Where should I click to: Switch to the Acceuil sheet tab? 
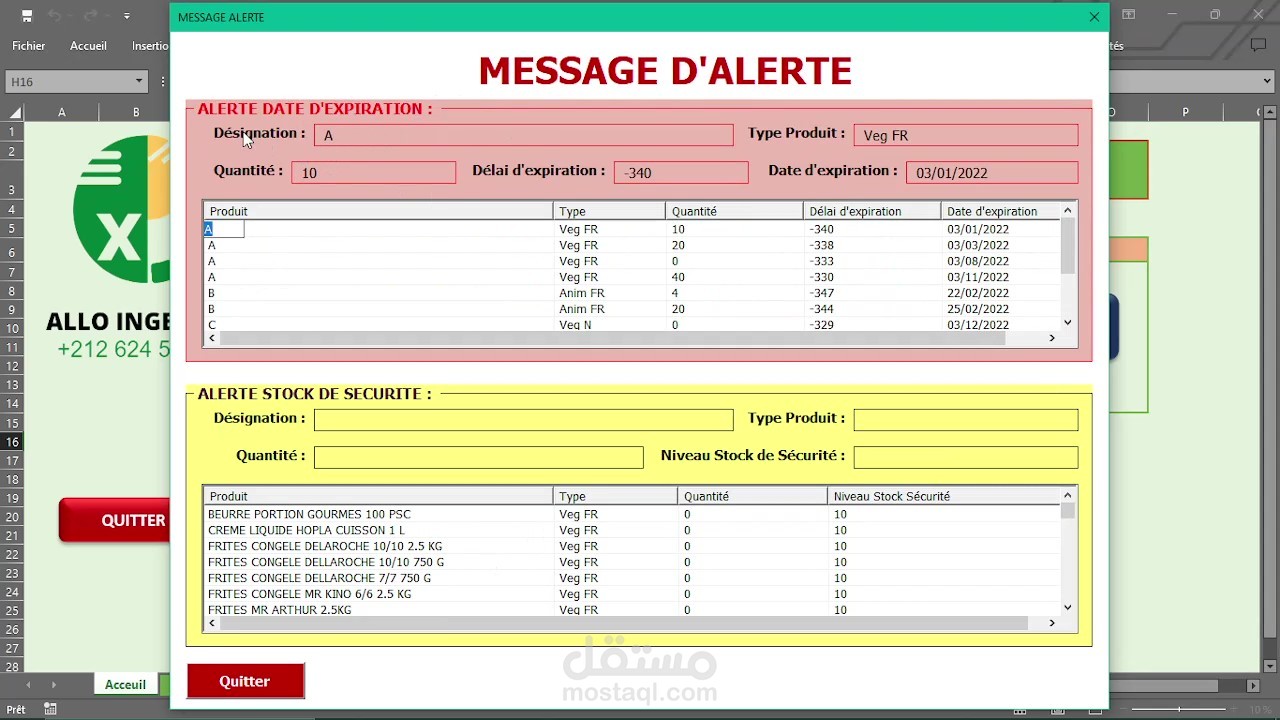tap(125, 684)
